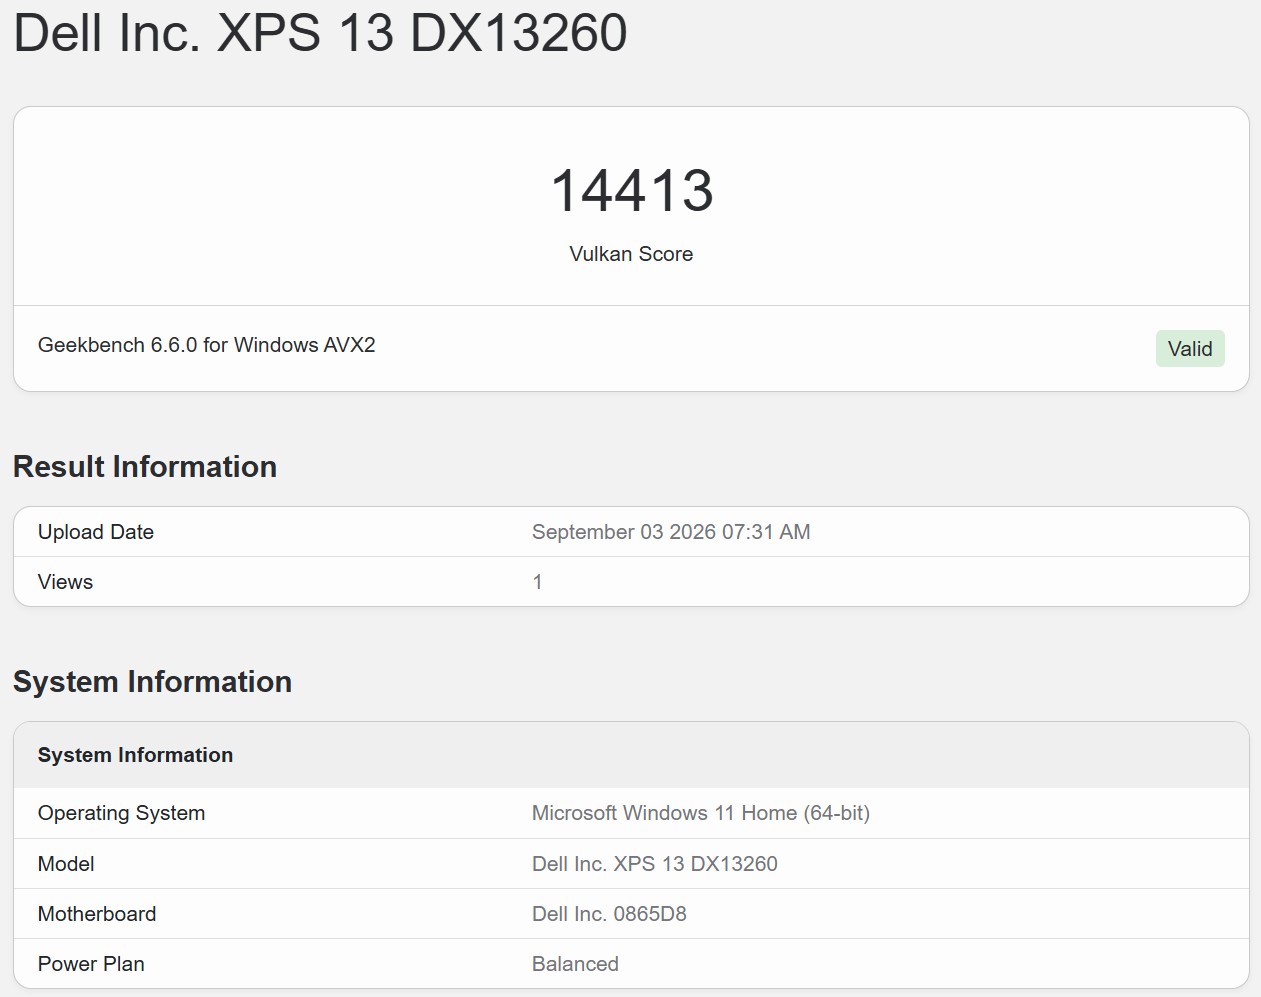Click the Power Plan label
Image resolution: width=1261 pixels, height=997 pixels.
tap(91, 964)
